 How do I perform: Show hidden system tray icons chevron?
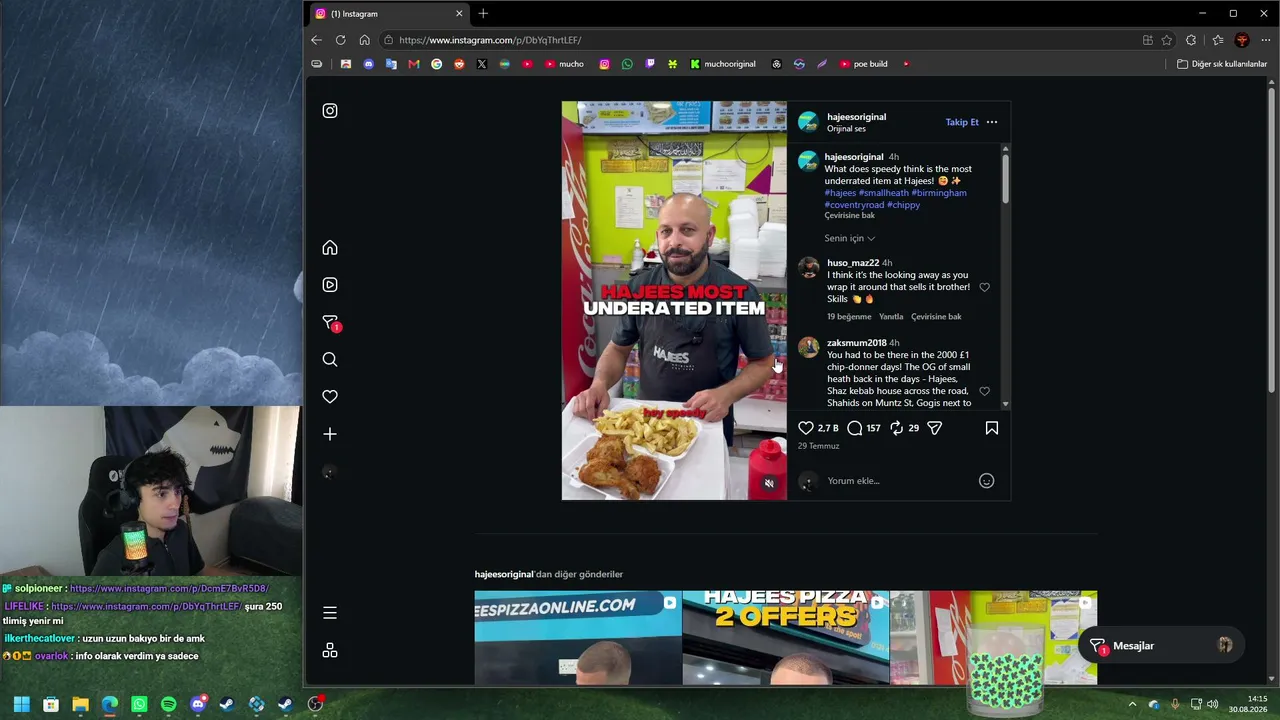(x=1132, y=704)
